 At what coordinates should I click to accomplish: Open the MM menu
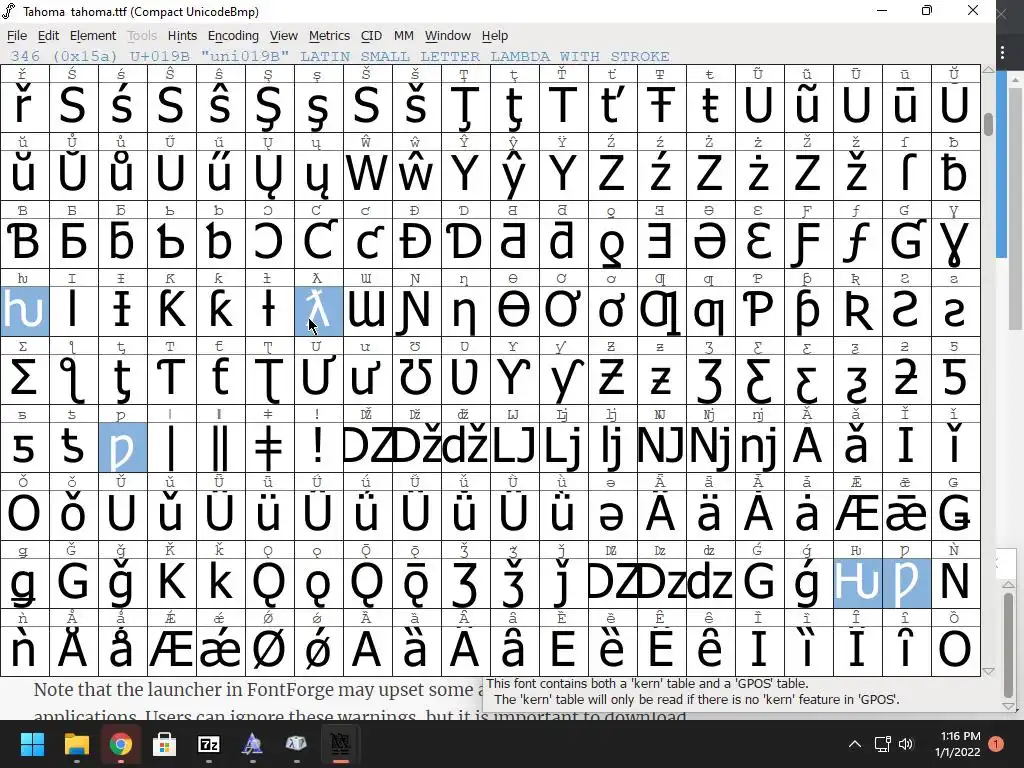point(404,36)
